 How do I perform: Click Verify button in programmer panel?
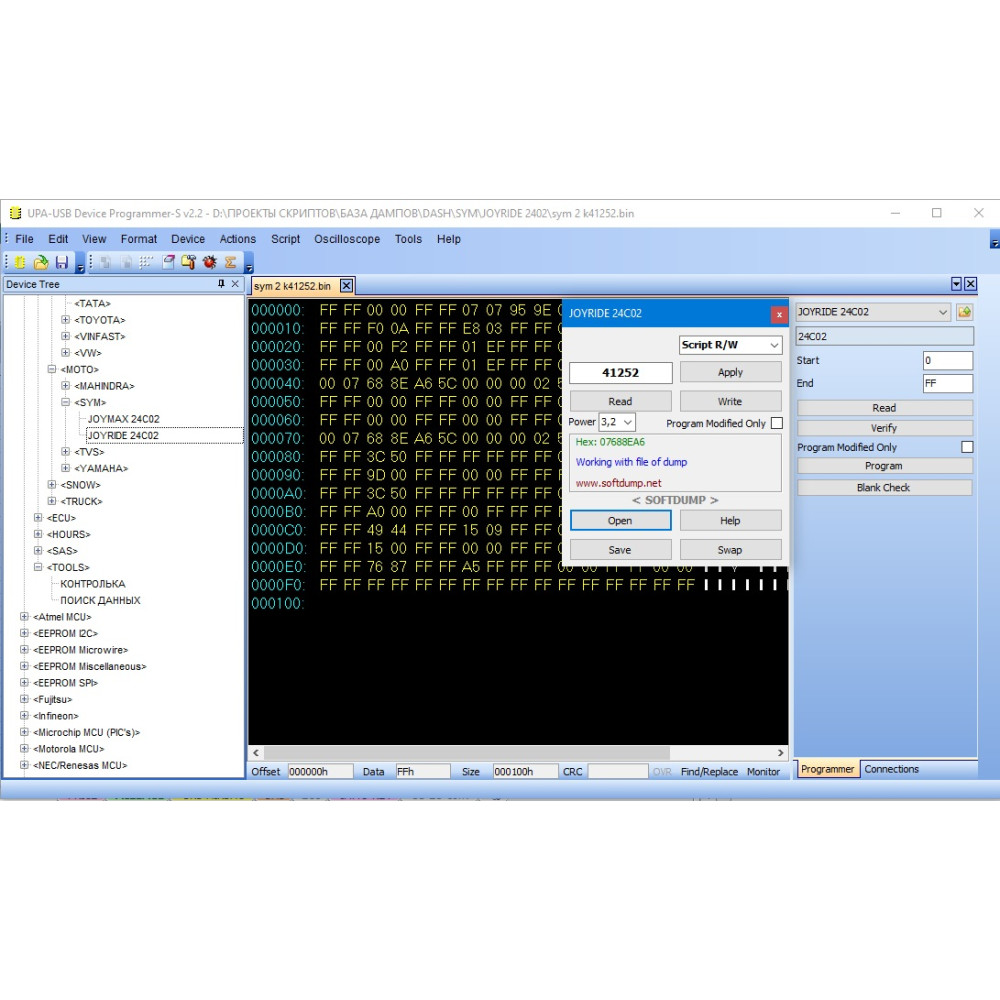884,428
